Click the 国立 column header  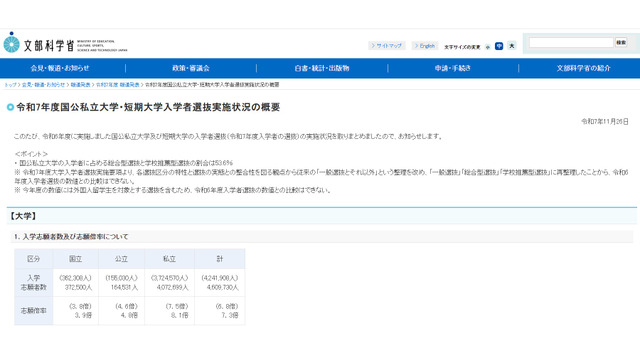(76, 259)
